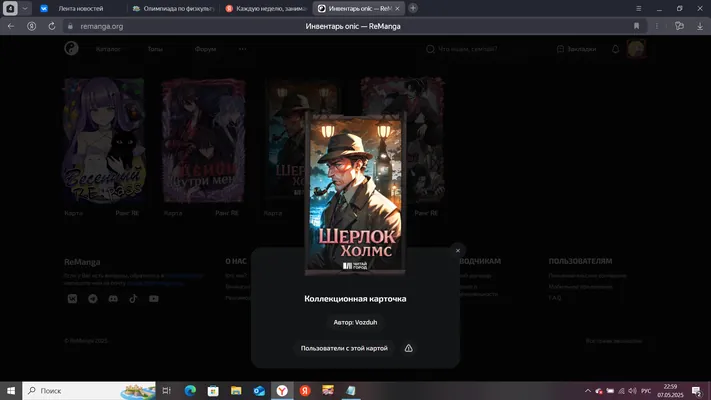Switch to the Olympiad browser tab

tap(173, 9)
